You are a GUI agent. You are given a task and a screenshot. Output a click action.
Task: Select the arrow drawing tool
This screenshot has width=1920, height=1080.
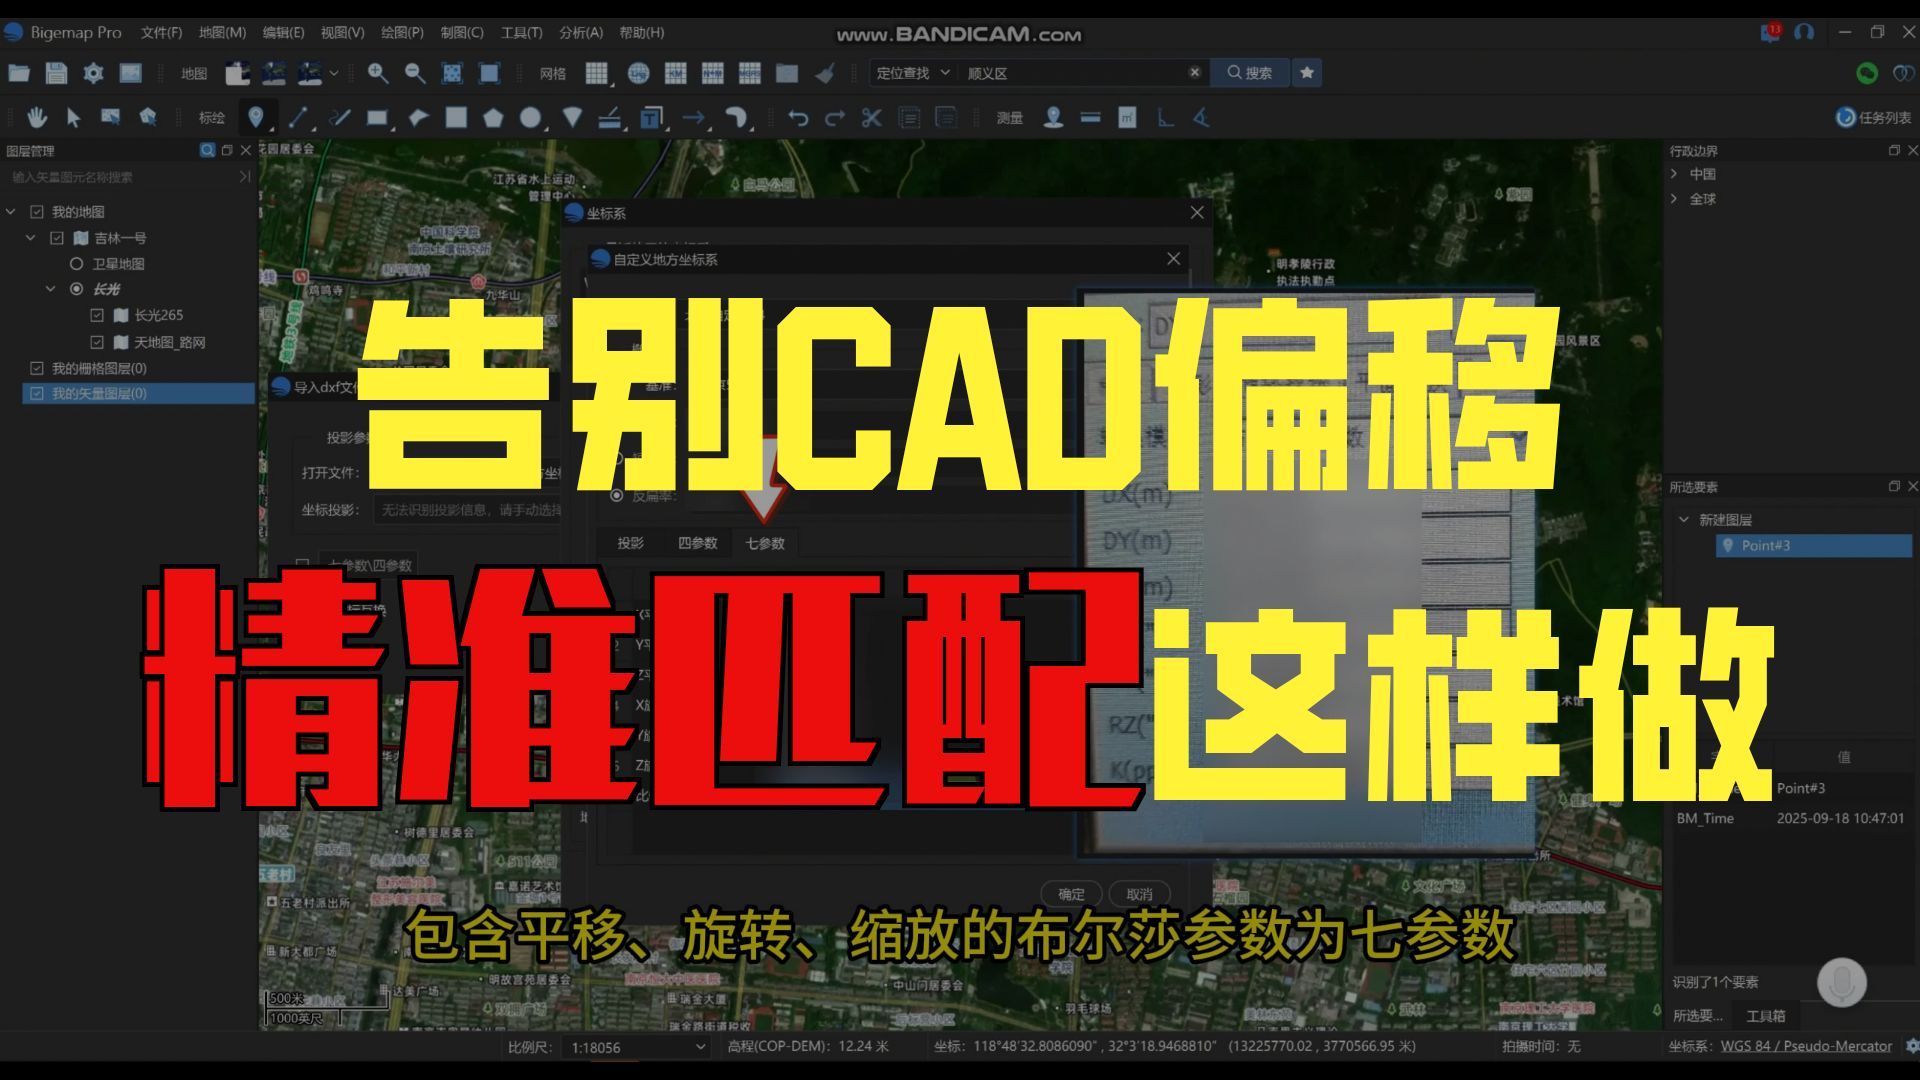694,118
